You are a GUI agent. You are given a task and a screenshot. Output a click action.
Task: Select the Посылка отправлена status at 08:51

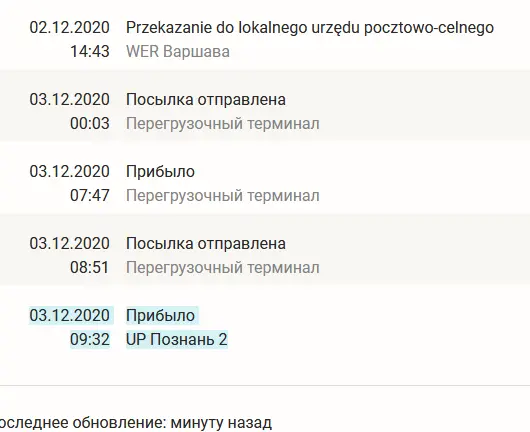click(x=206, y=244)
